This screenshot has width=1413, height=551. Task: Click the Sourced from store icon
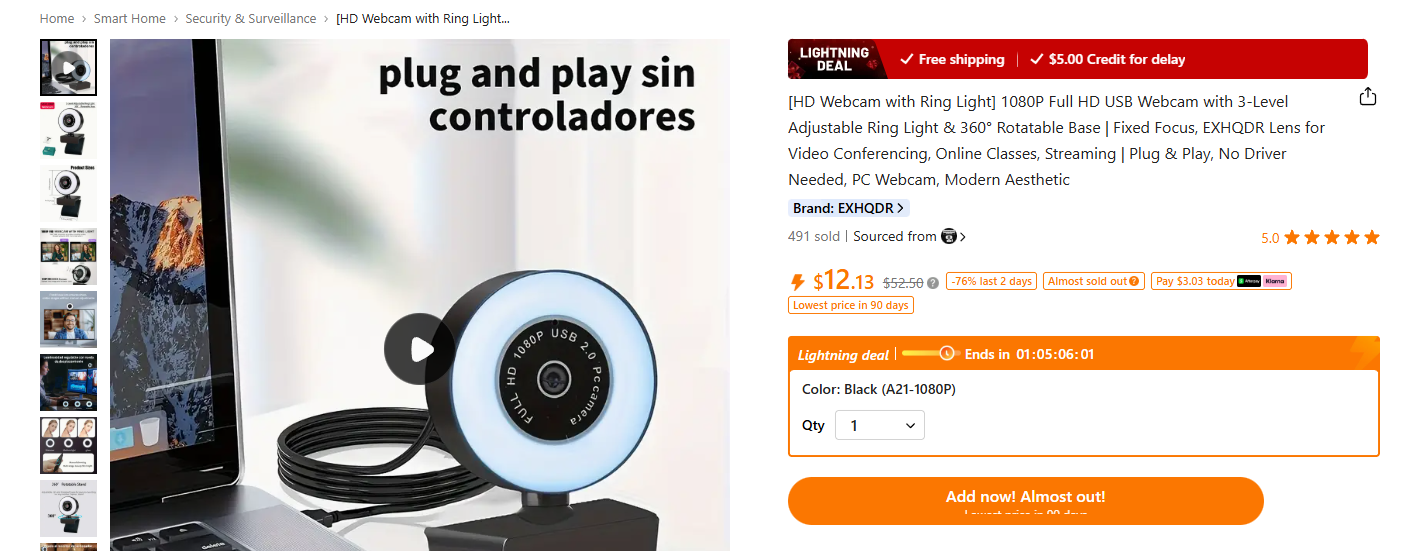[949, 237]
